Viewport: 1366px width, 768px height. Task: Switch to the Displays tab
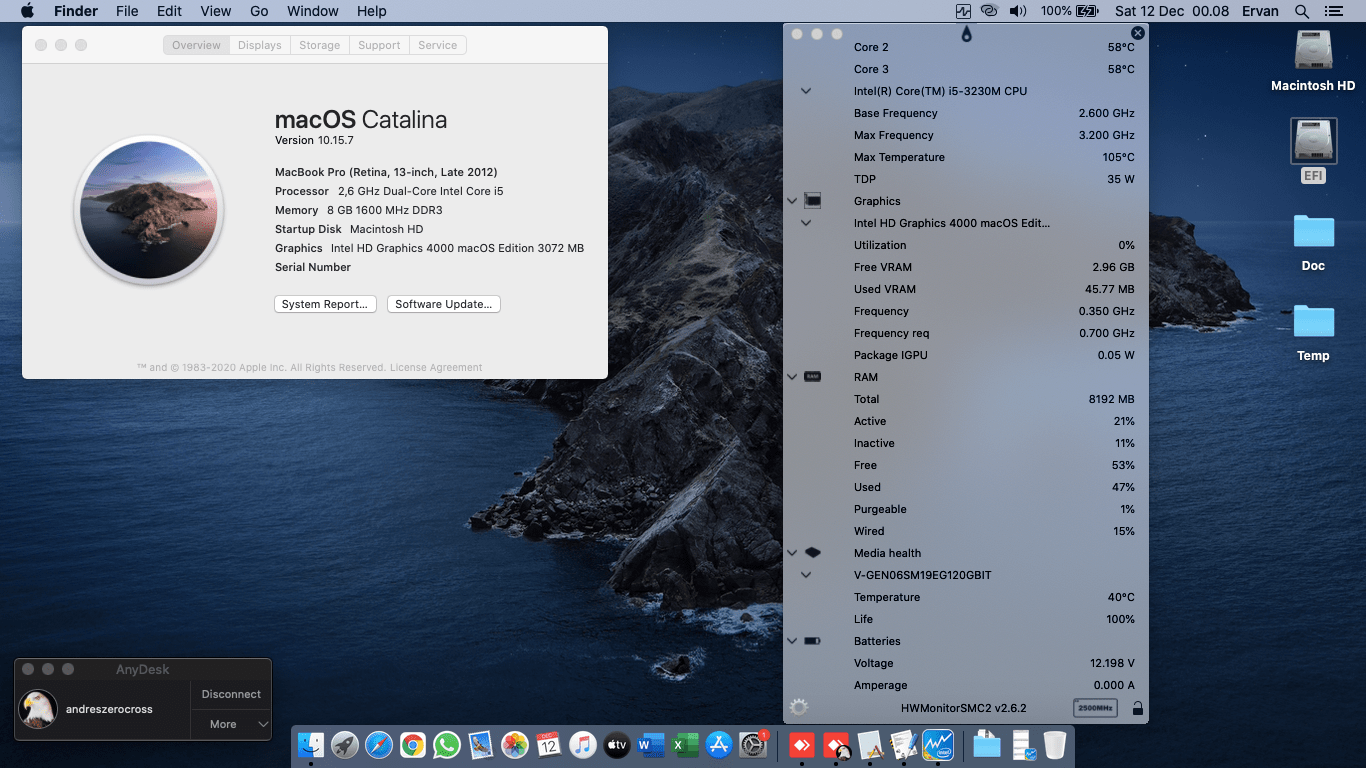pos(259,44)
